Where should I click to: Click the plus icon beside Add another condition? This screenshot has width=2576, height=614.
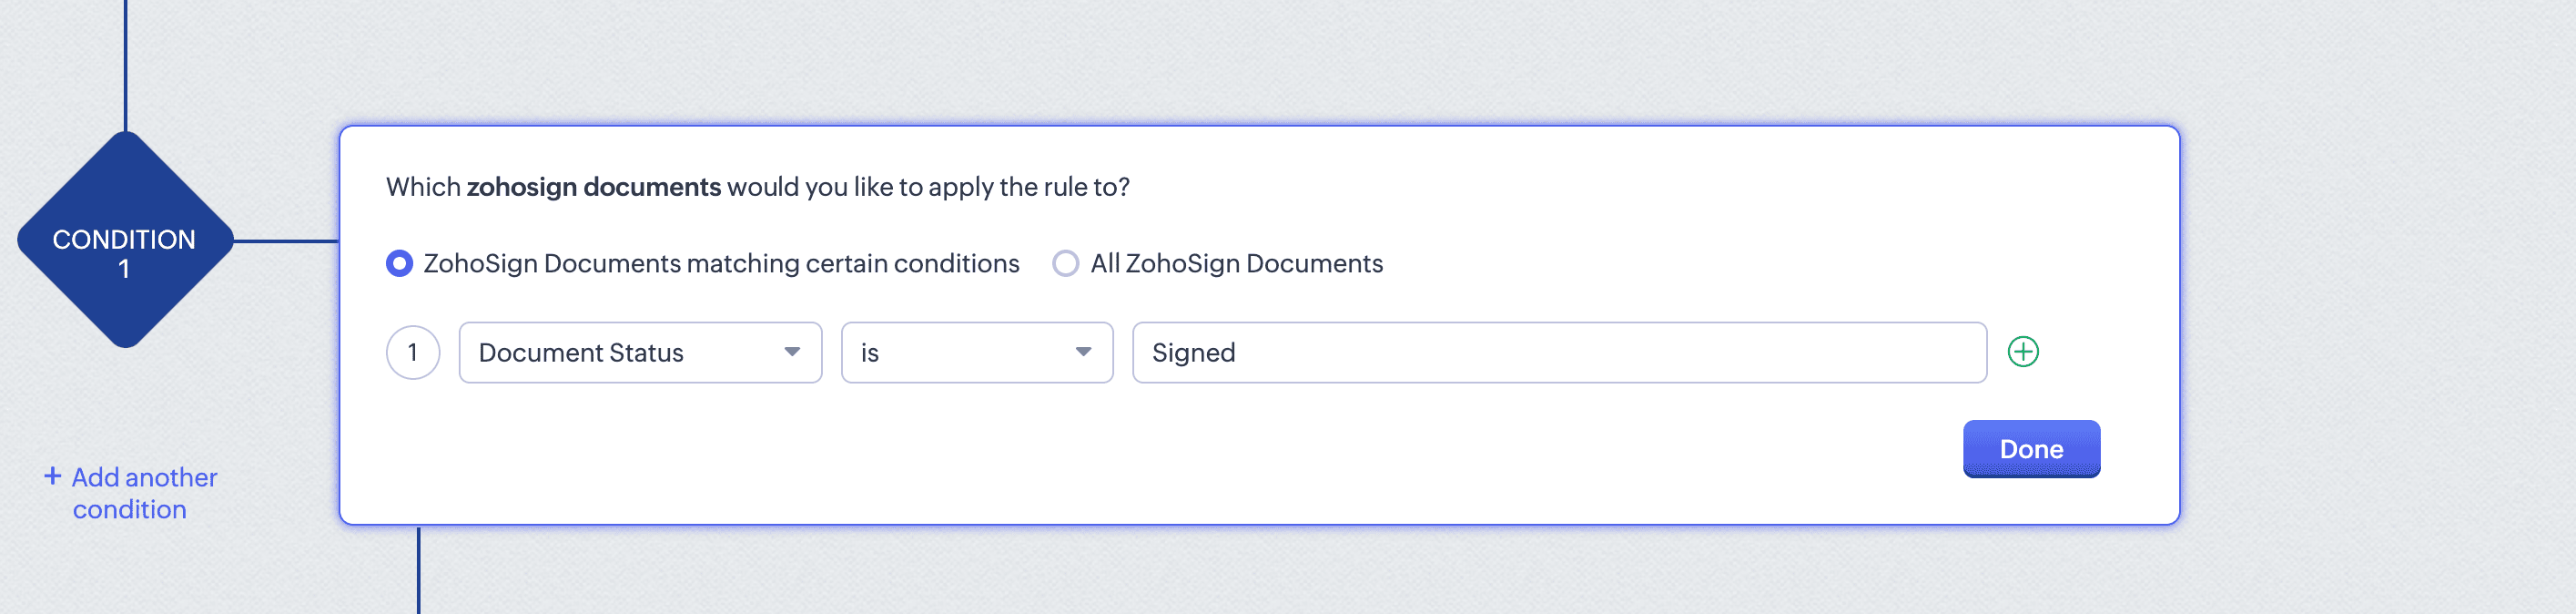[x=53, y=476]
